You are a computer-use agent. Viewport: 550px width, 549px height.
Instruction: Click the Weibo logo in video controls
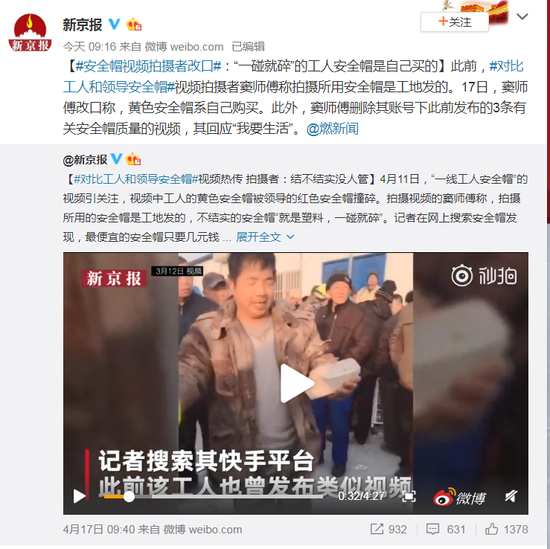[x=460, y=497]
